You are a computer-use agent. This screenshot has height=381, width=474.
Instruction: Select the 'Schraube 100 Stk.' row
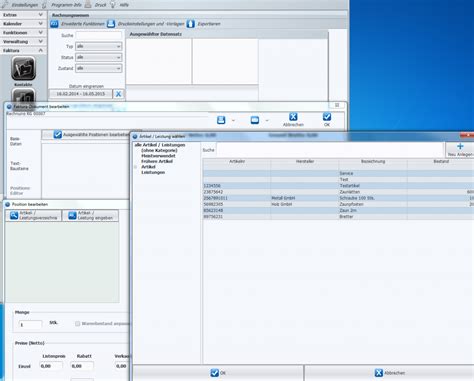338,198
